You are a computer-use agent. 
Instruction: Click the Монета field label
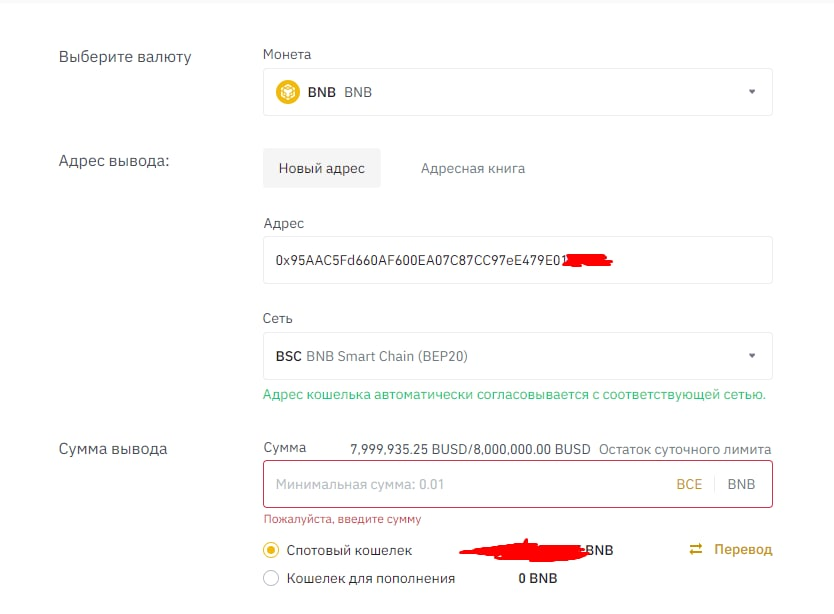[x=287, y=55]
